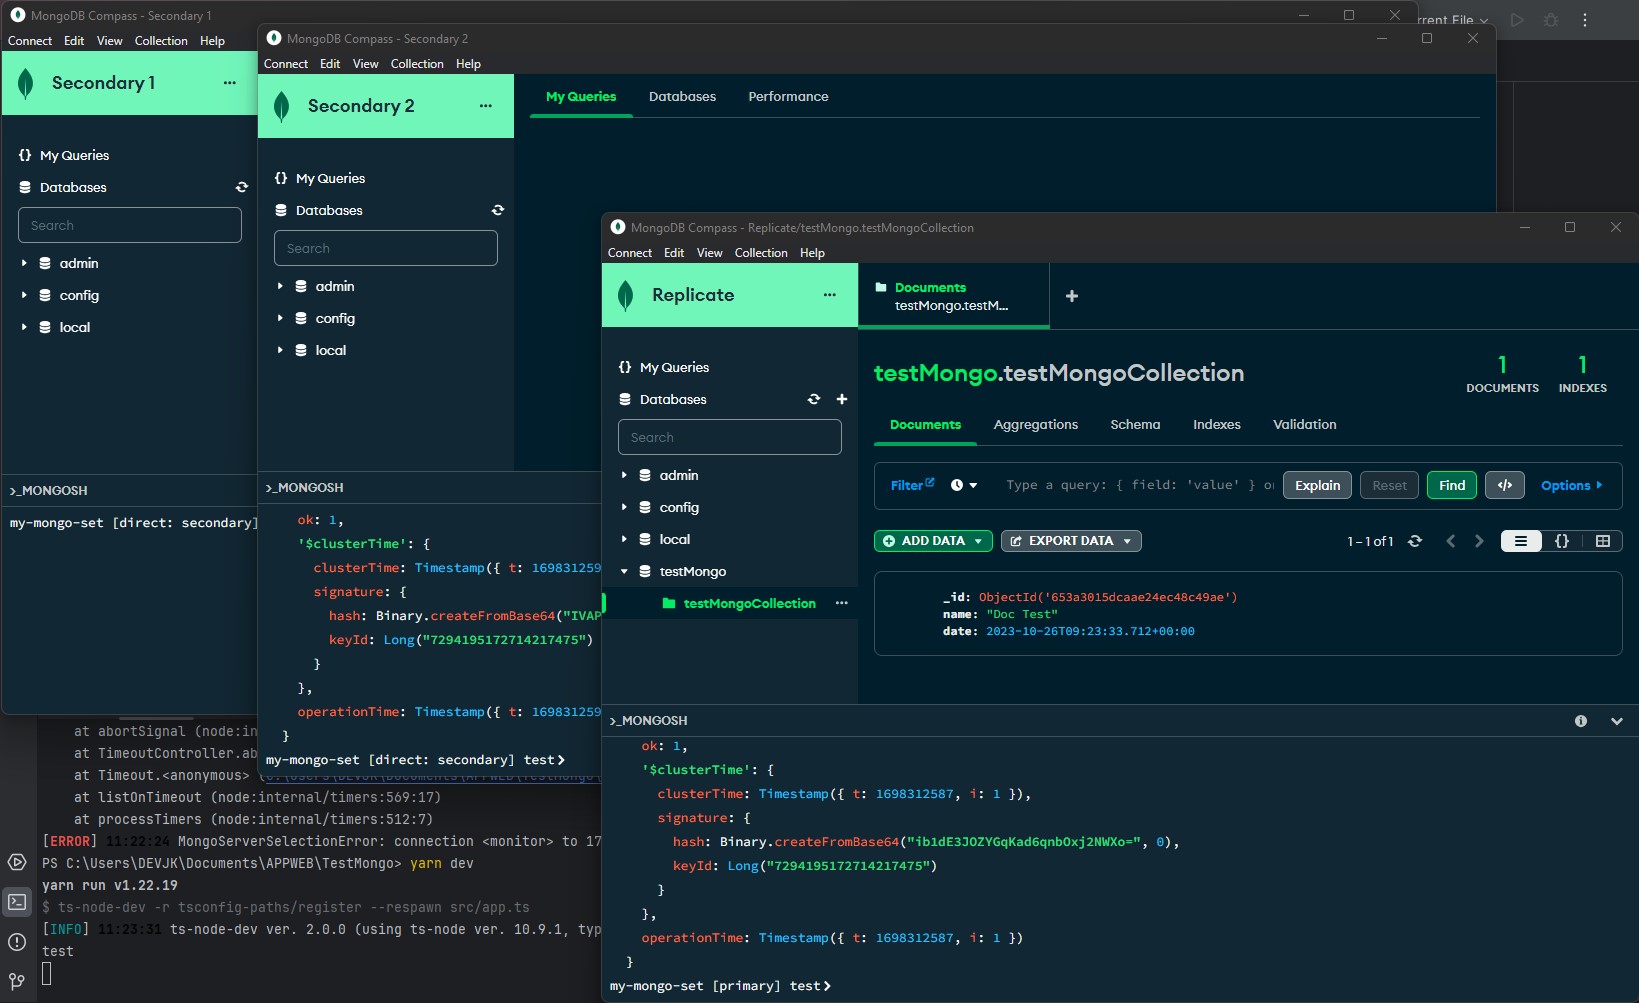Click the Explain button

pyautogui.click(x=1317, y=485)
